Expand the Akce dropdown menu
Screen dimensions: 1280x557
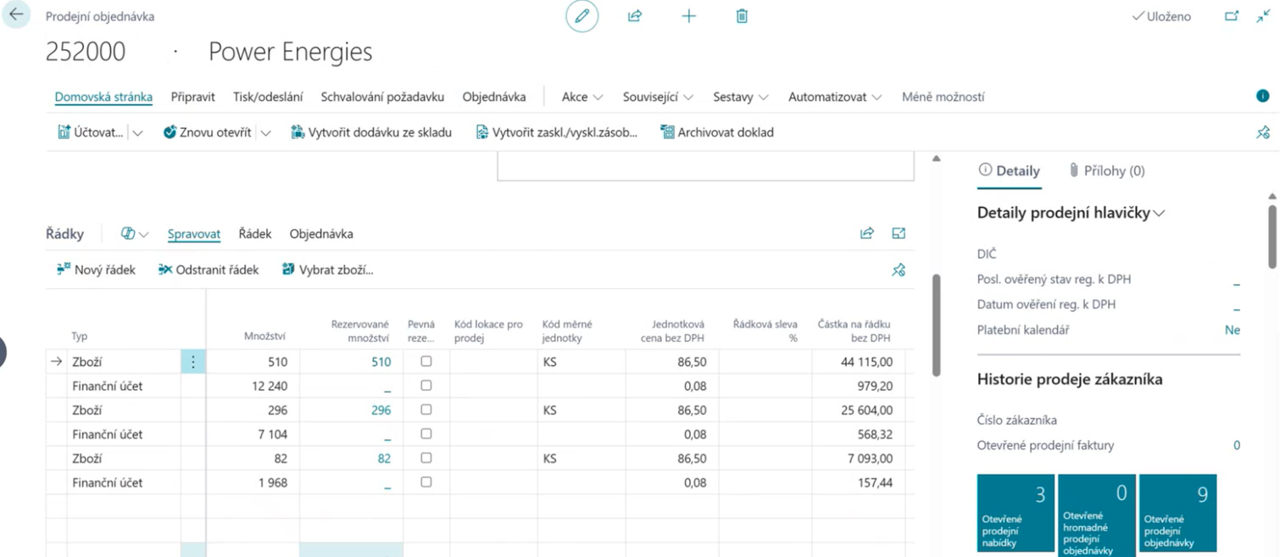(x=582, y=97)
